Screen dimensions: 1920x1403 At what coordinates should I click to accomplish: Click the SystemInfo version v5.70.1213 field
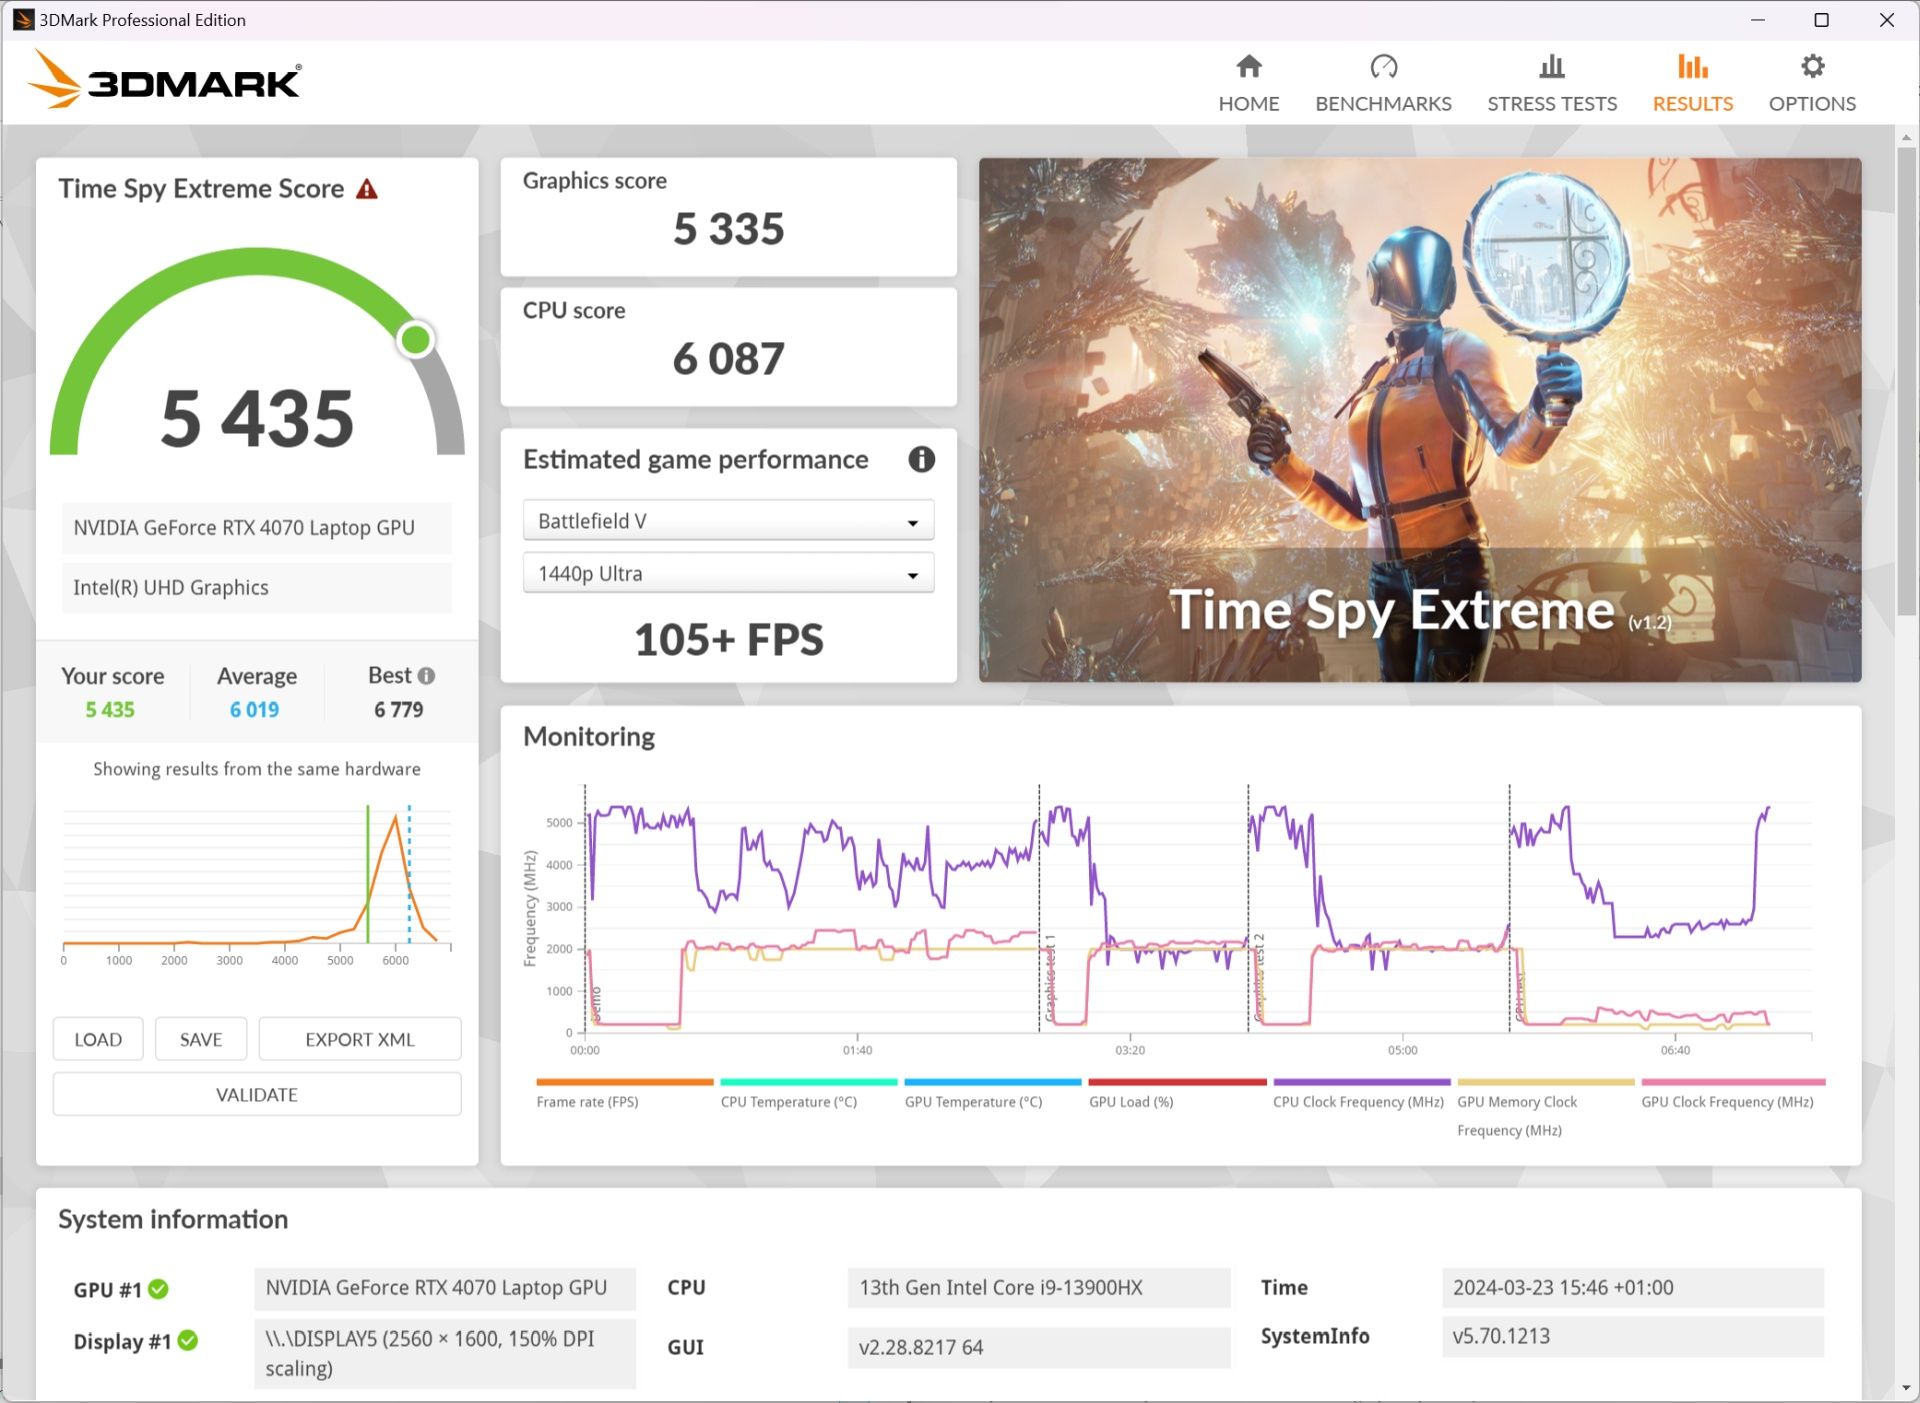coord(1632,1337)
